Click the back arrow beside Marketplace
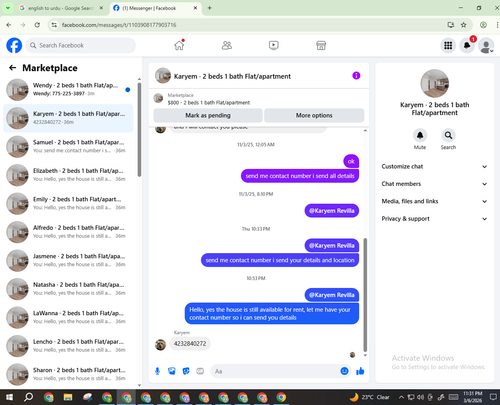The image size is (500, 405). coord(12,68)
